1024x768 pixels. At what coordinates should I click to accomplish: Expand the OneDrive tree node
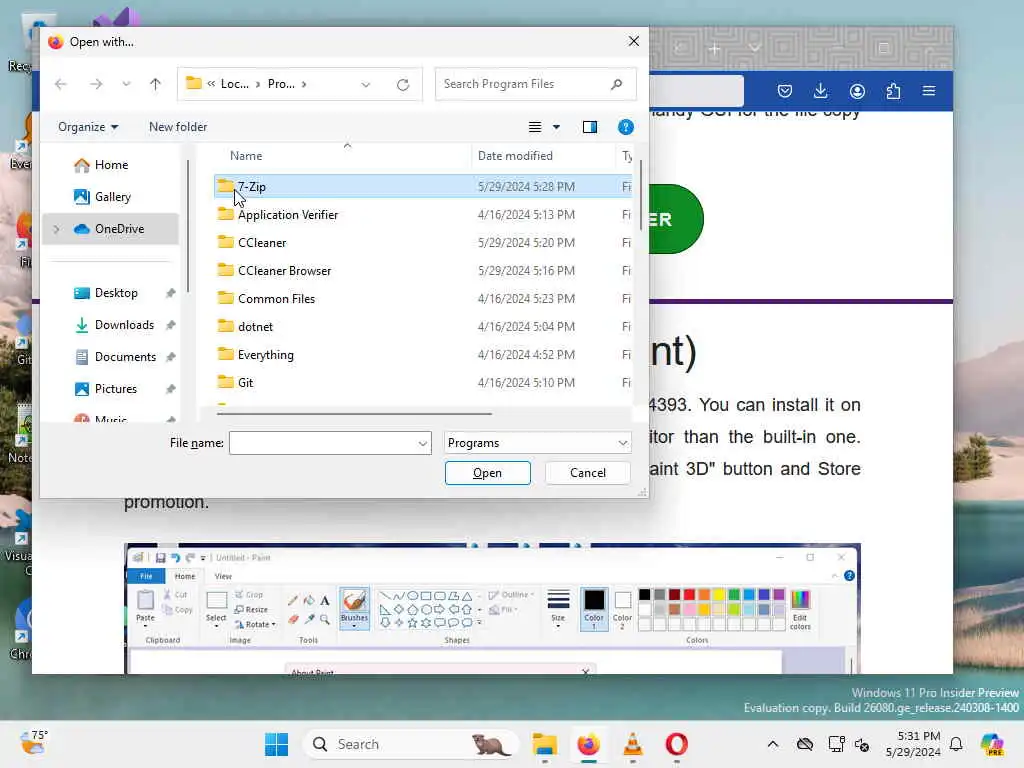56,229
